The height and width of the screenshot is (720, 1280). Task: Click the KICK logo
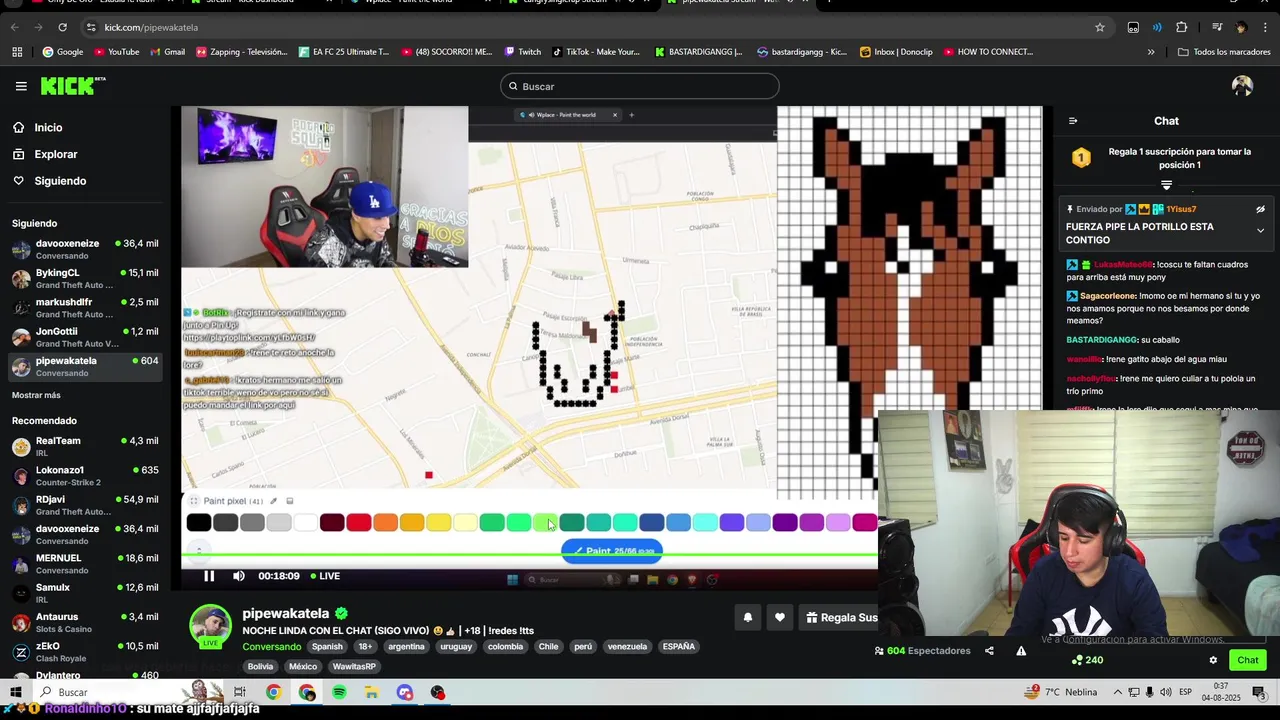tap(73, 86)
